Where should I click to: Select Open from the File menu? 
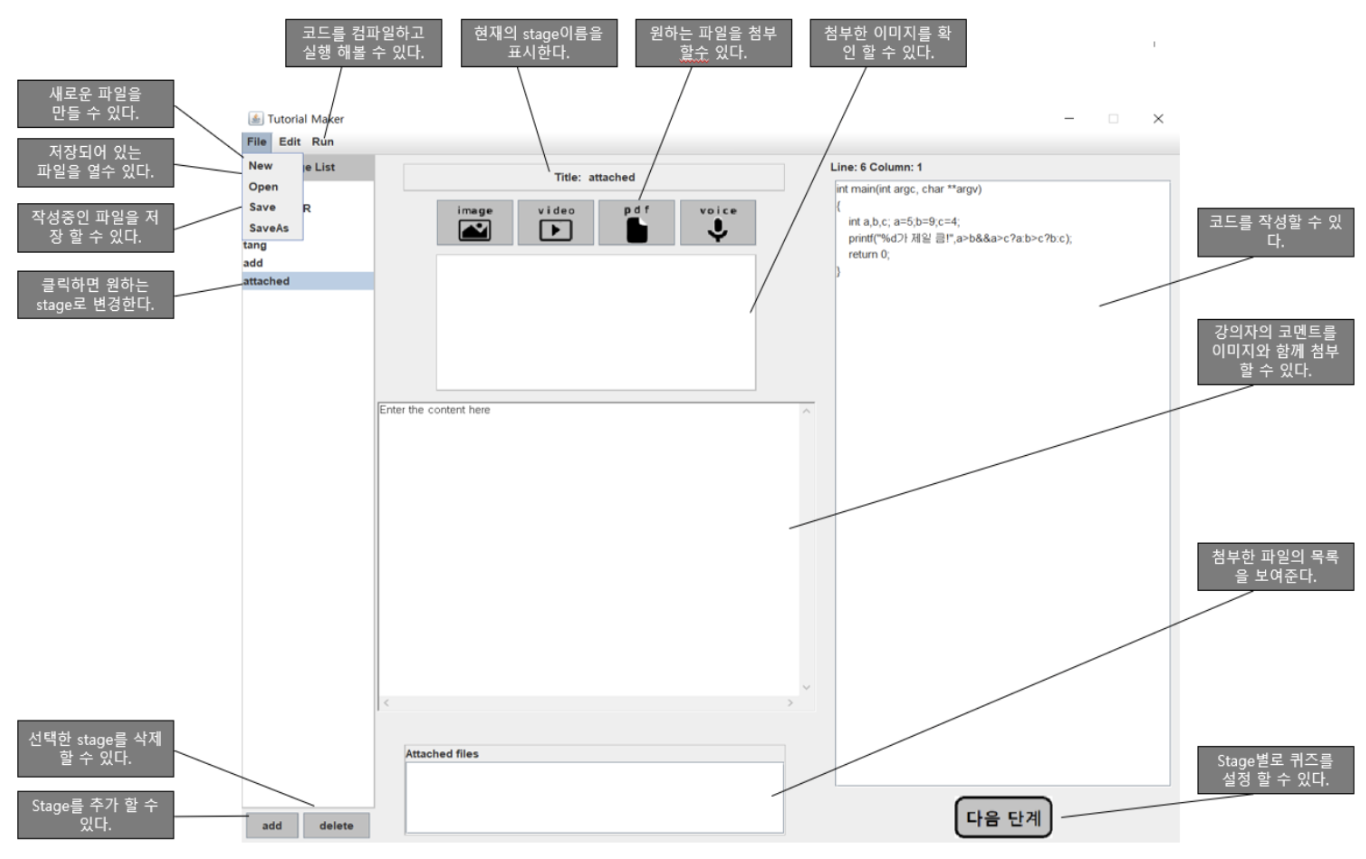(x=264, y=187)
